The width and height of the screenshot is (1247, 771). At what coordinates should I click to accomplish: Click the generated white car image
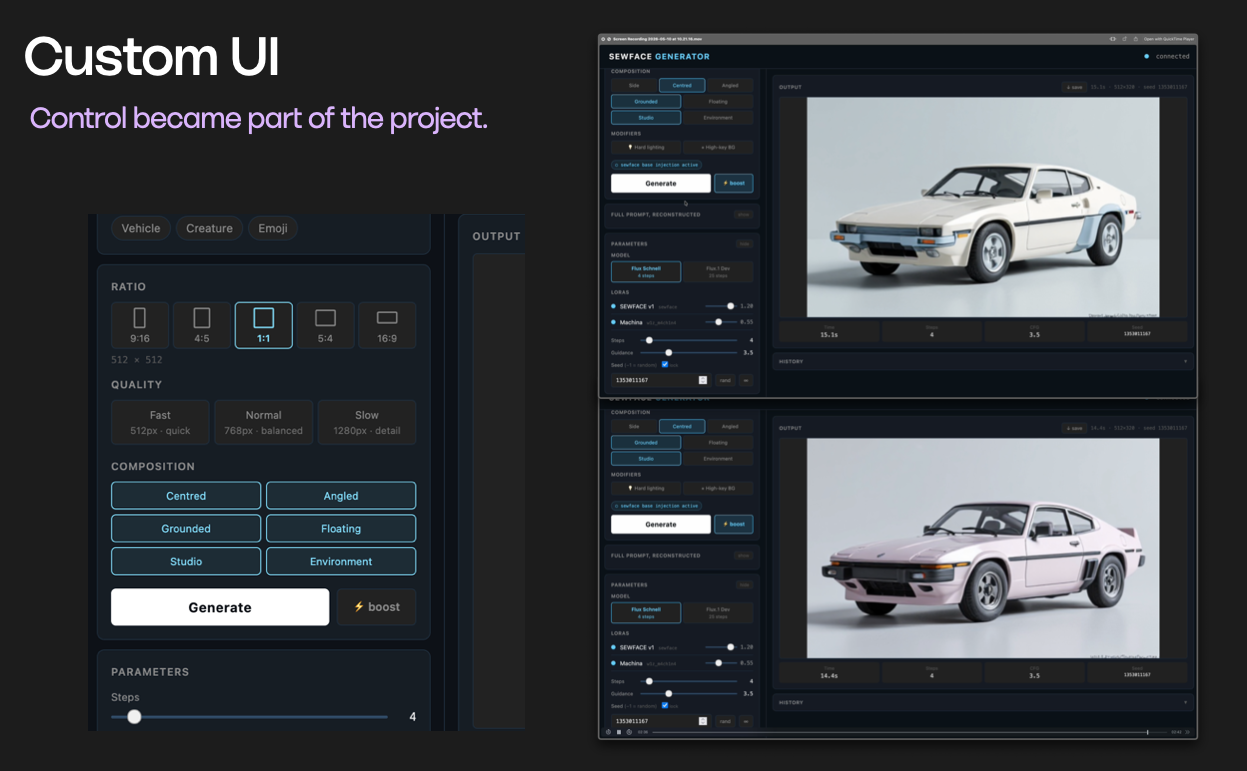982,206
